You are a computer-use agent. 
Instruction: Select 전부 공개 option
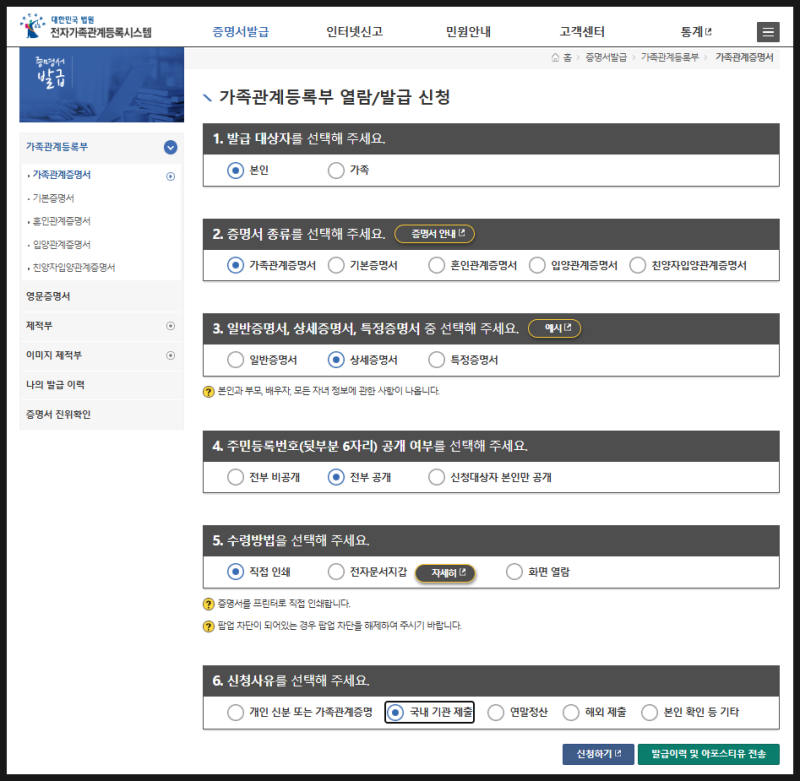(x=336, y=477)
